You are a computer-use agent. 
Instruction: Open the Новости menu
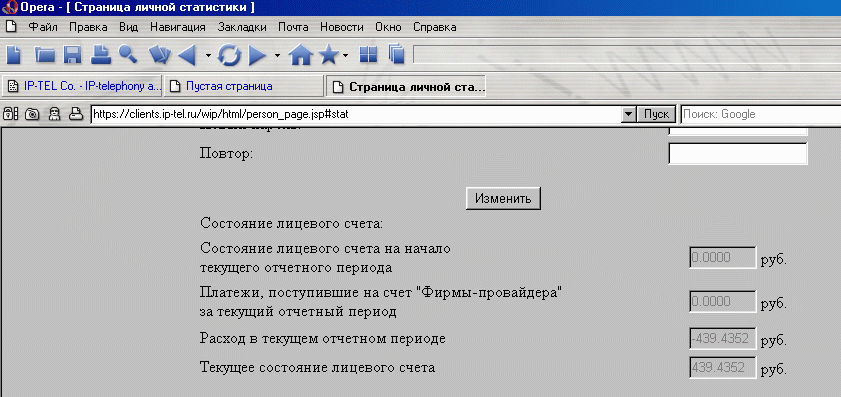pos(342,27)
